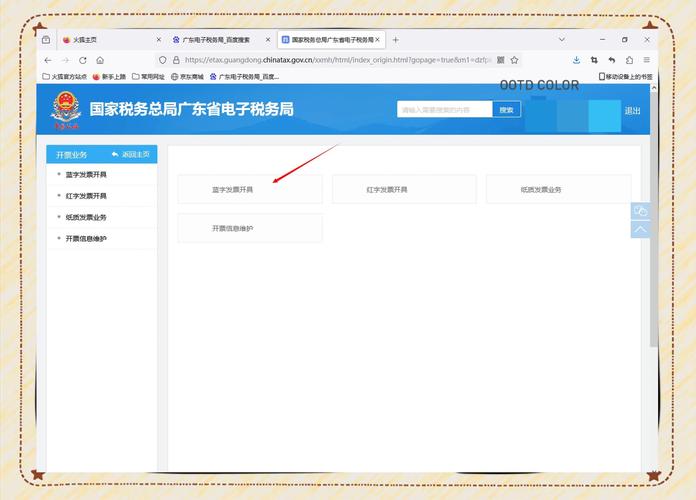Click the site search input box
696x500 pixels.
click(445, 110)
